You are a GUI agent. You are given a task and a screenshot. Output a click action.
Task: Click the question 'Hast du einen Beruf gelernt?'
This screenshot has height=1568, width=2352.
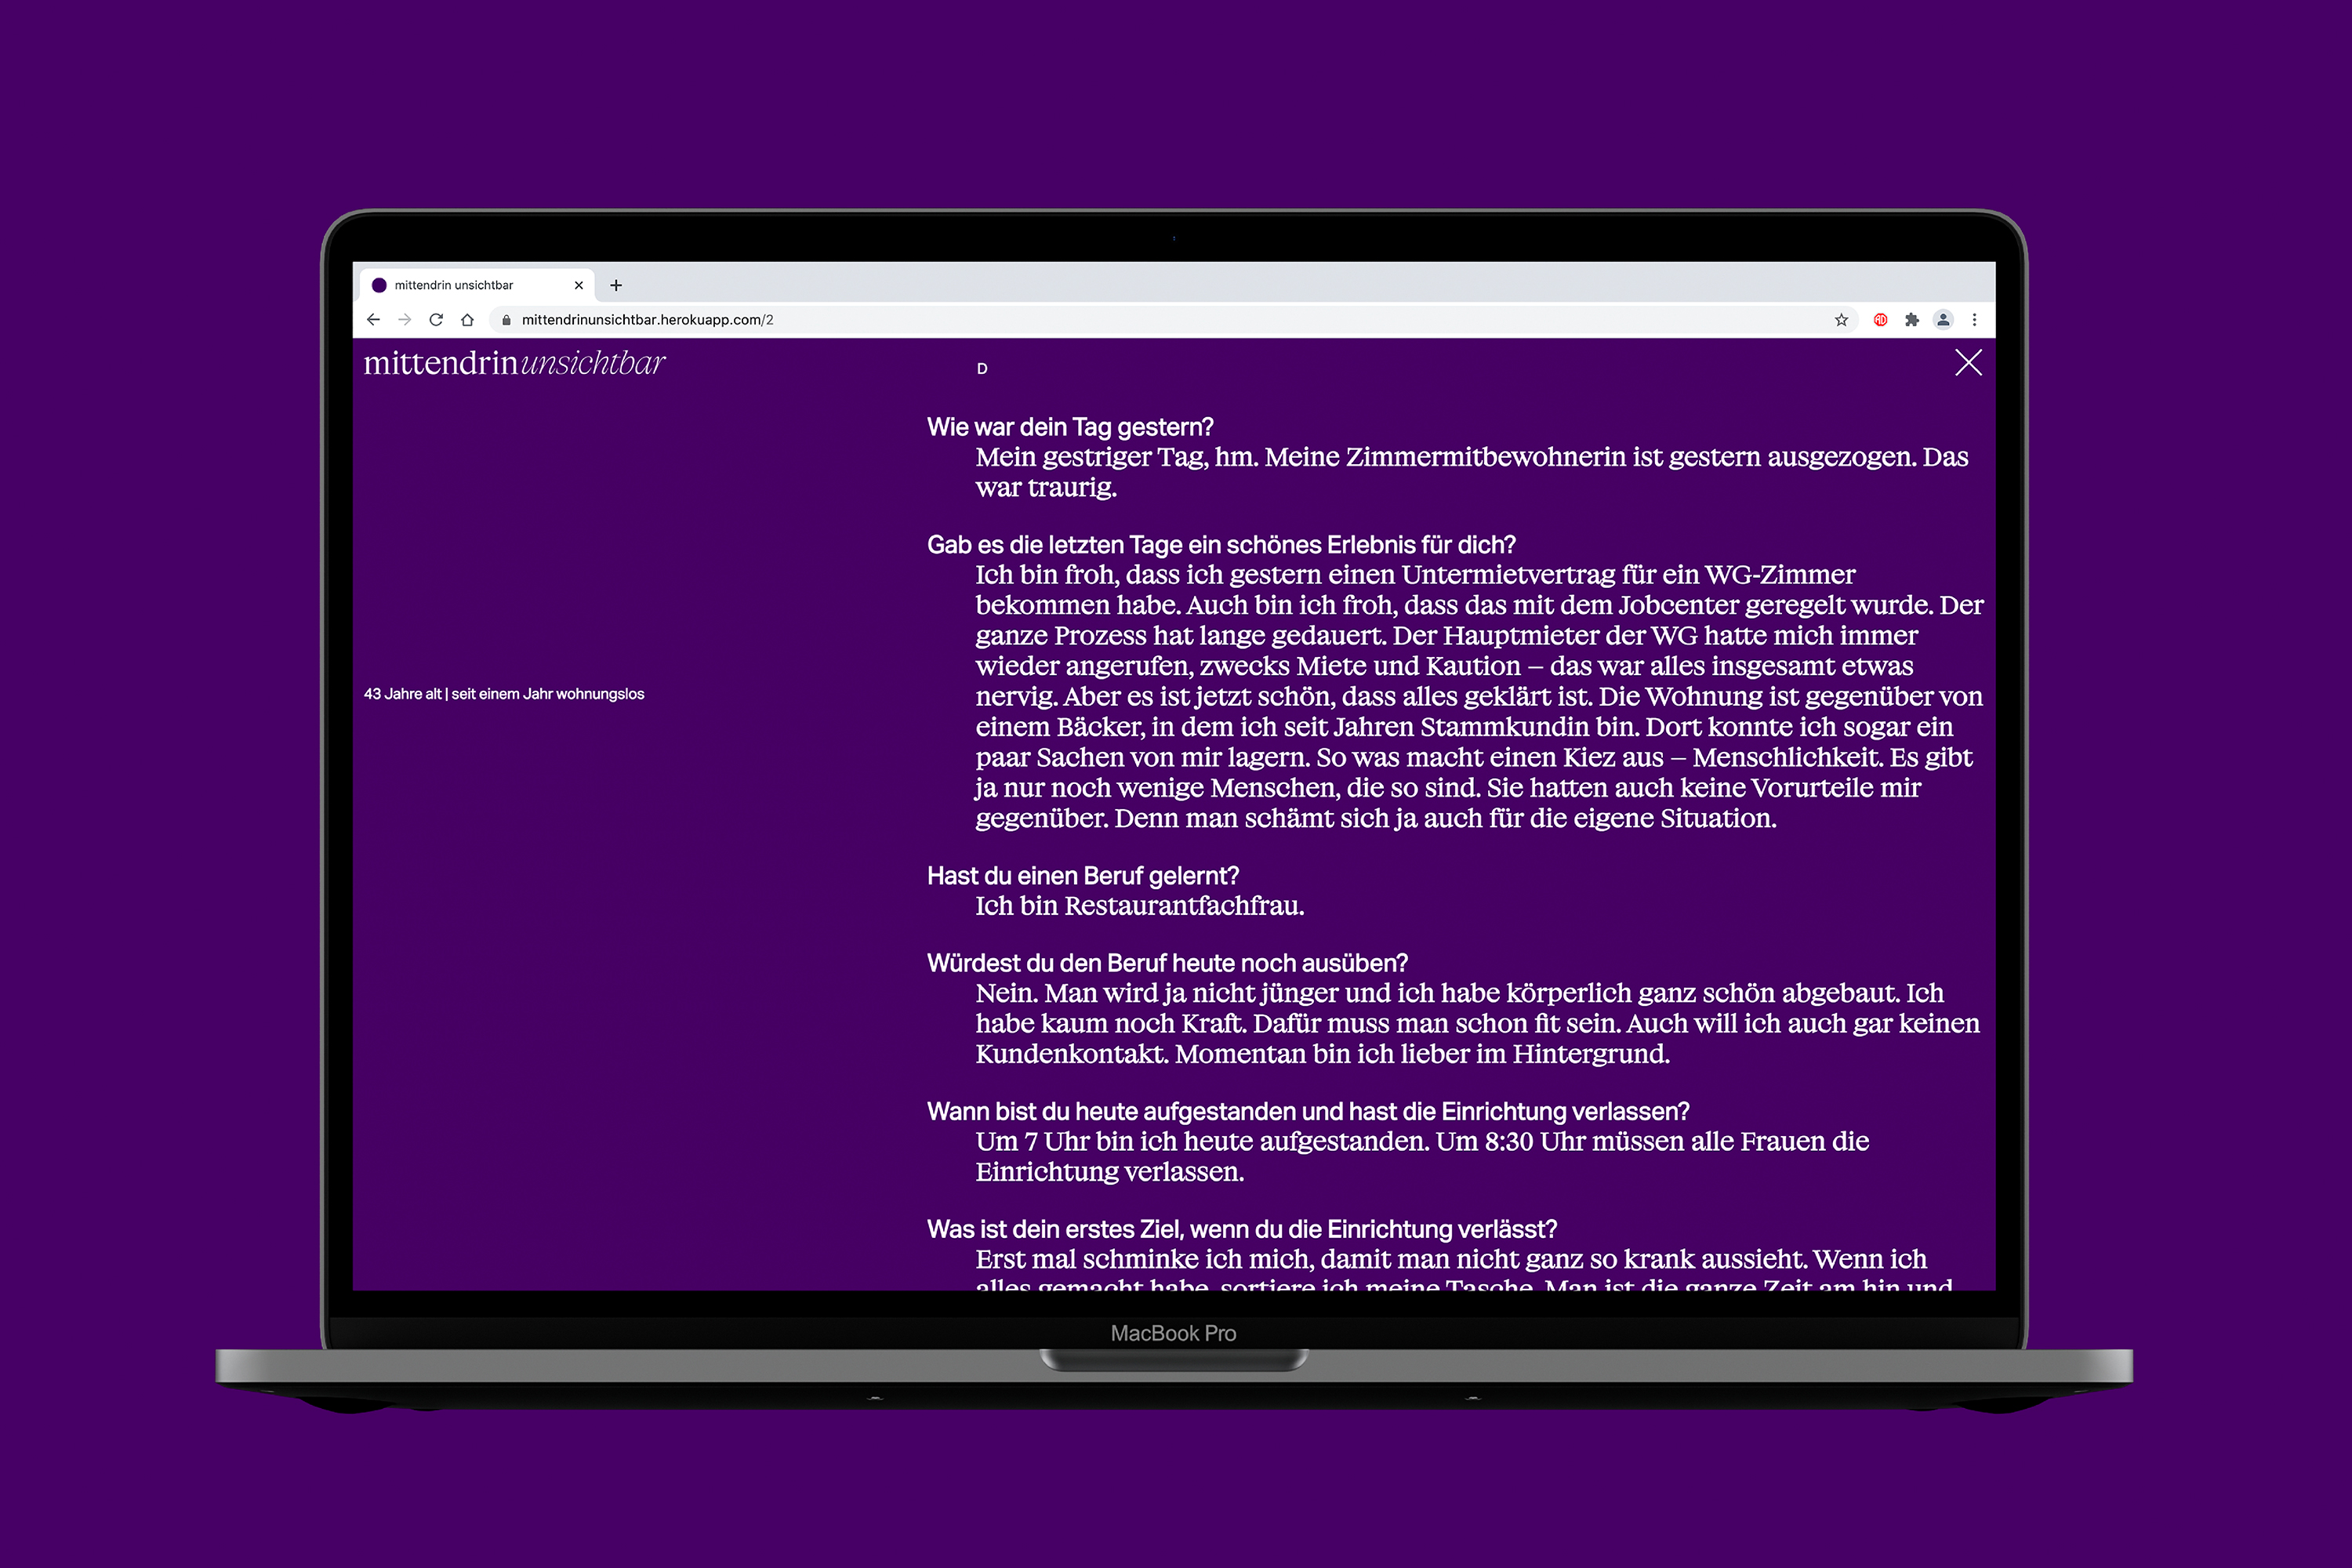[1083, 876]
